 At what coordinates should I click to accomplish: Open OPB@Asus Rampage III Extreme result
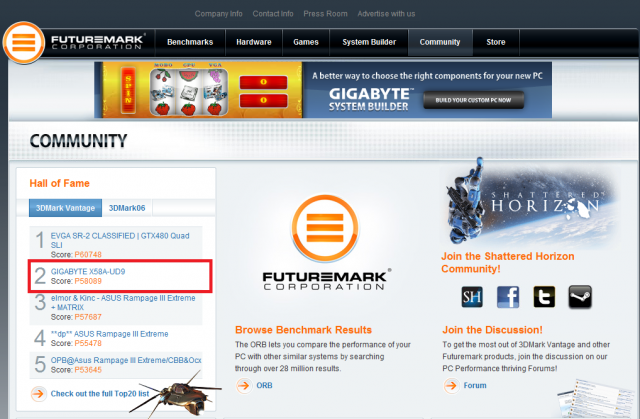tap(126, 361)
